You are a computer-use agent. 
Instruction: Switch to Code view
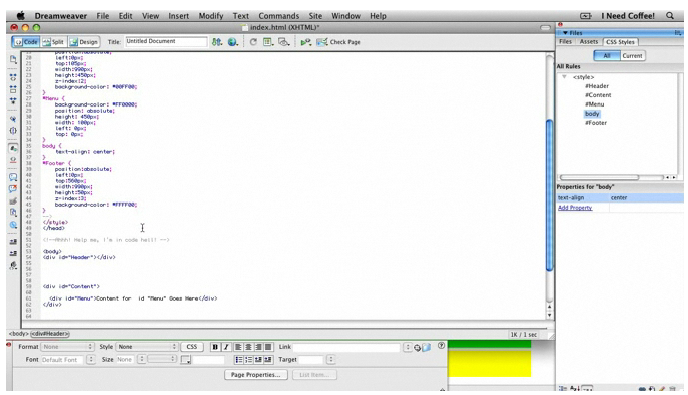click(26, 42)
